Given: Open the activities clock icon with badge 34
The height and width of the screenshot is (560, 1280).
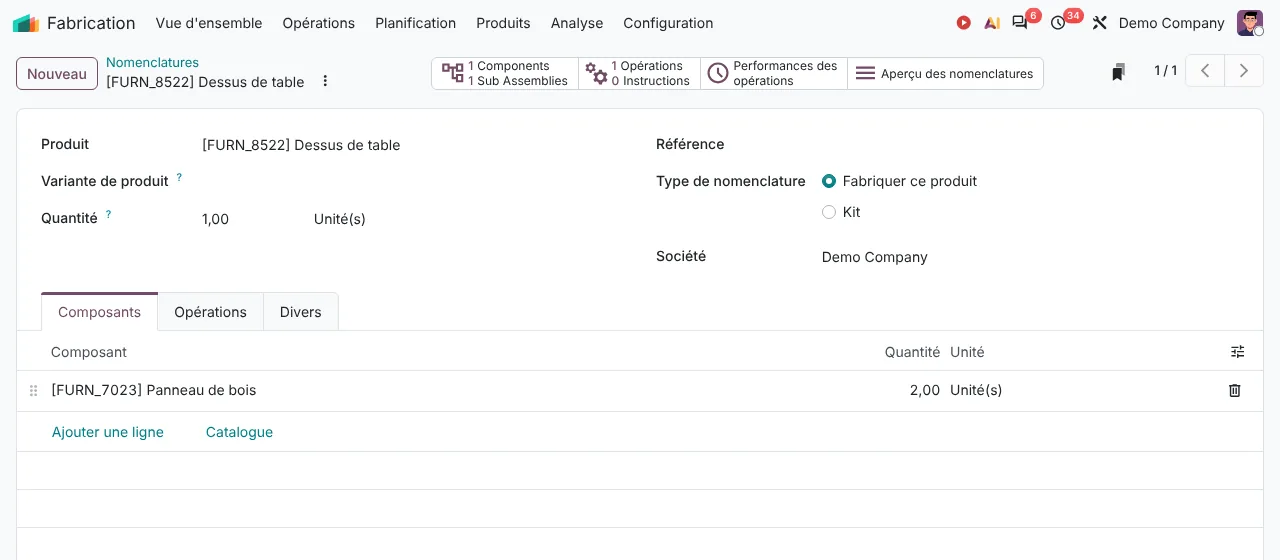Looking at the screenshot, I should (x=1058, y=23).
